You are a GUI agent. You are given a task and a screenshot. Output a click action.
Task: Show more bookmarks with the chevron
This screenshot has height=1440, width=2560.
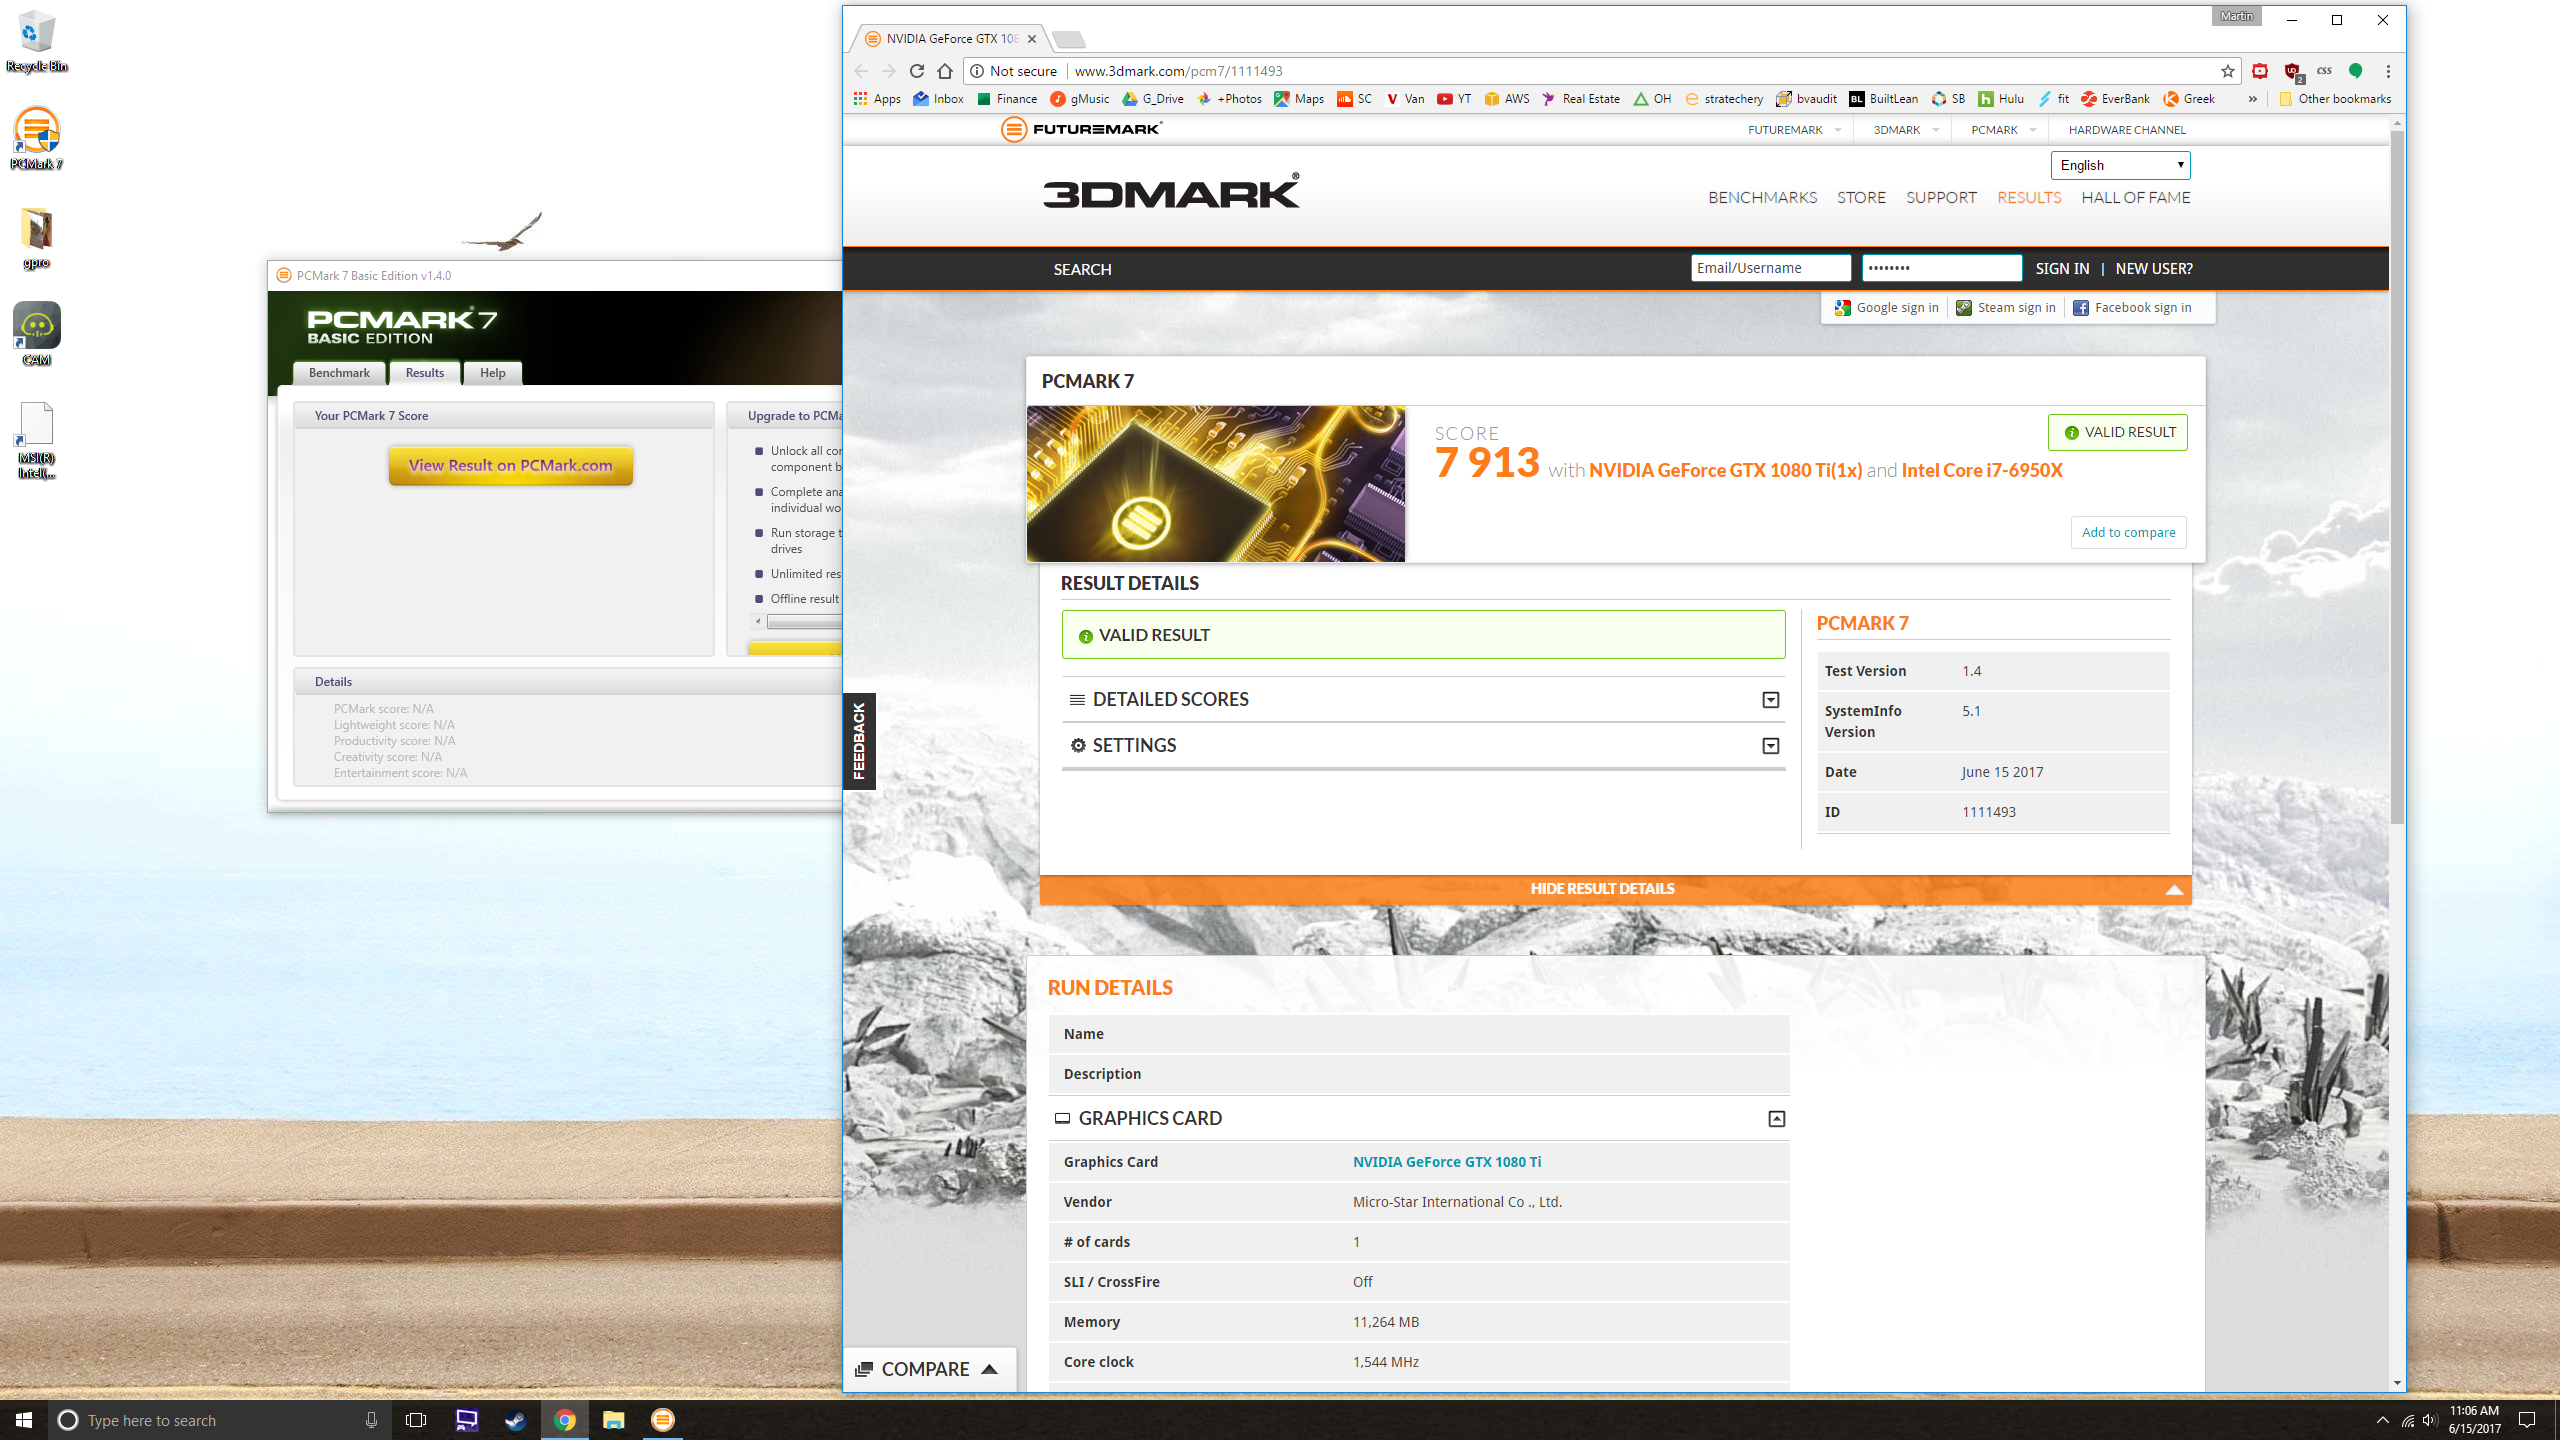[x=2252, y=99]
